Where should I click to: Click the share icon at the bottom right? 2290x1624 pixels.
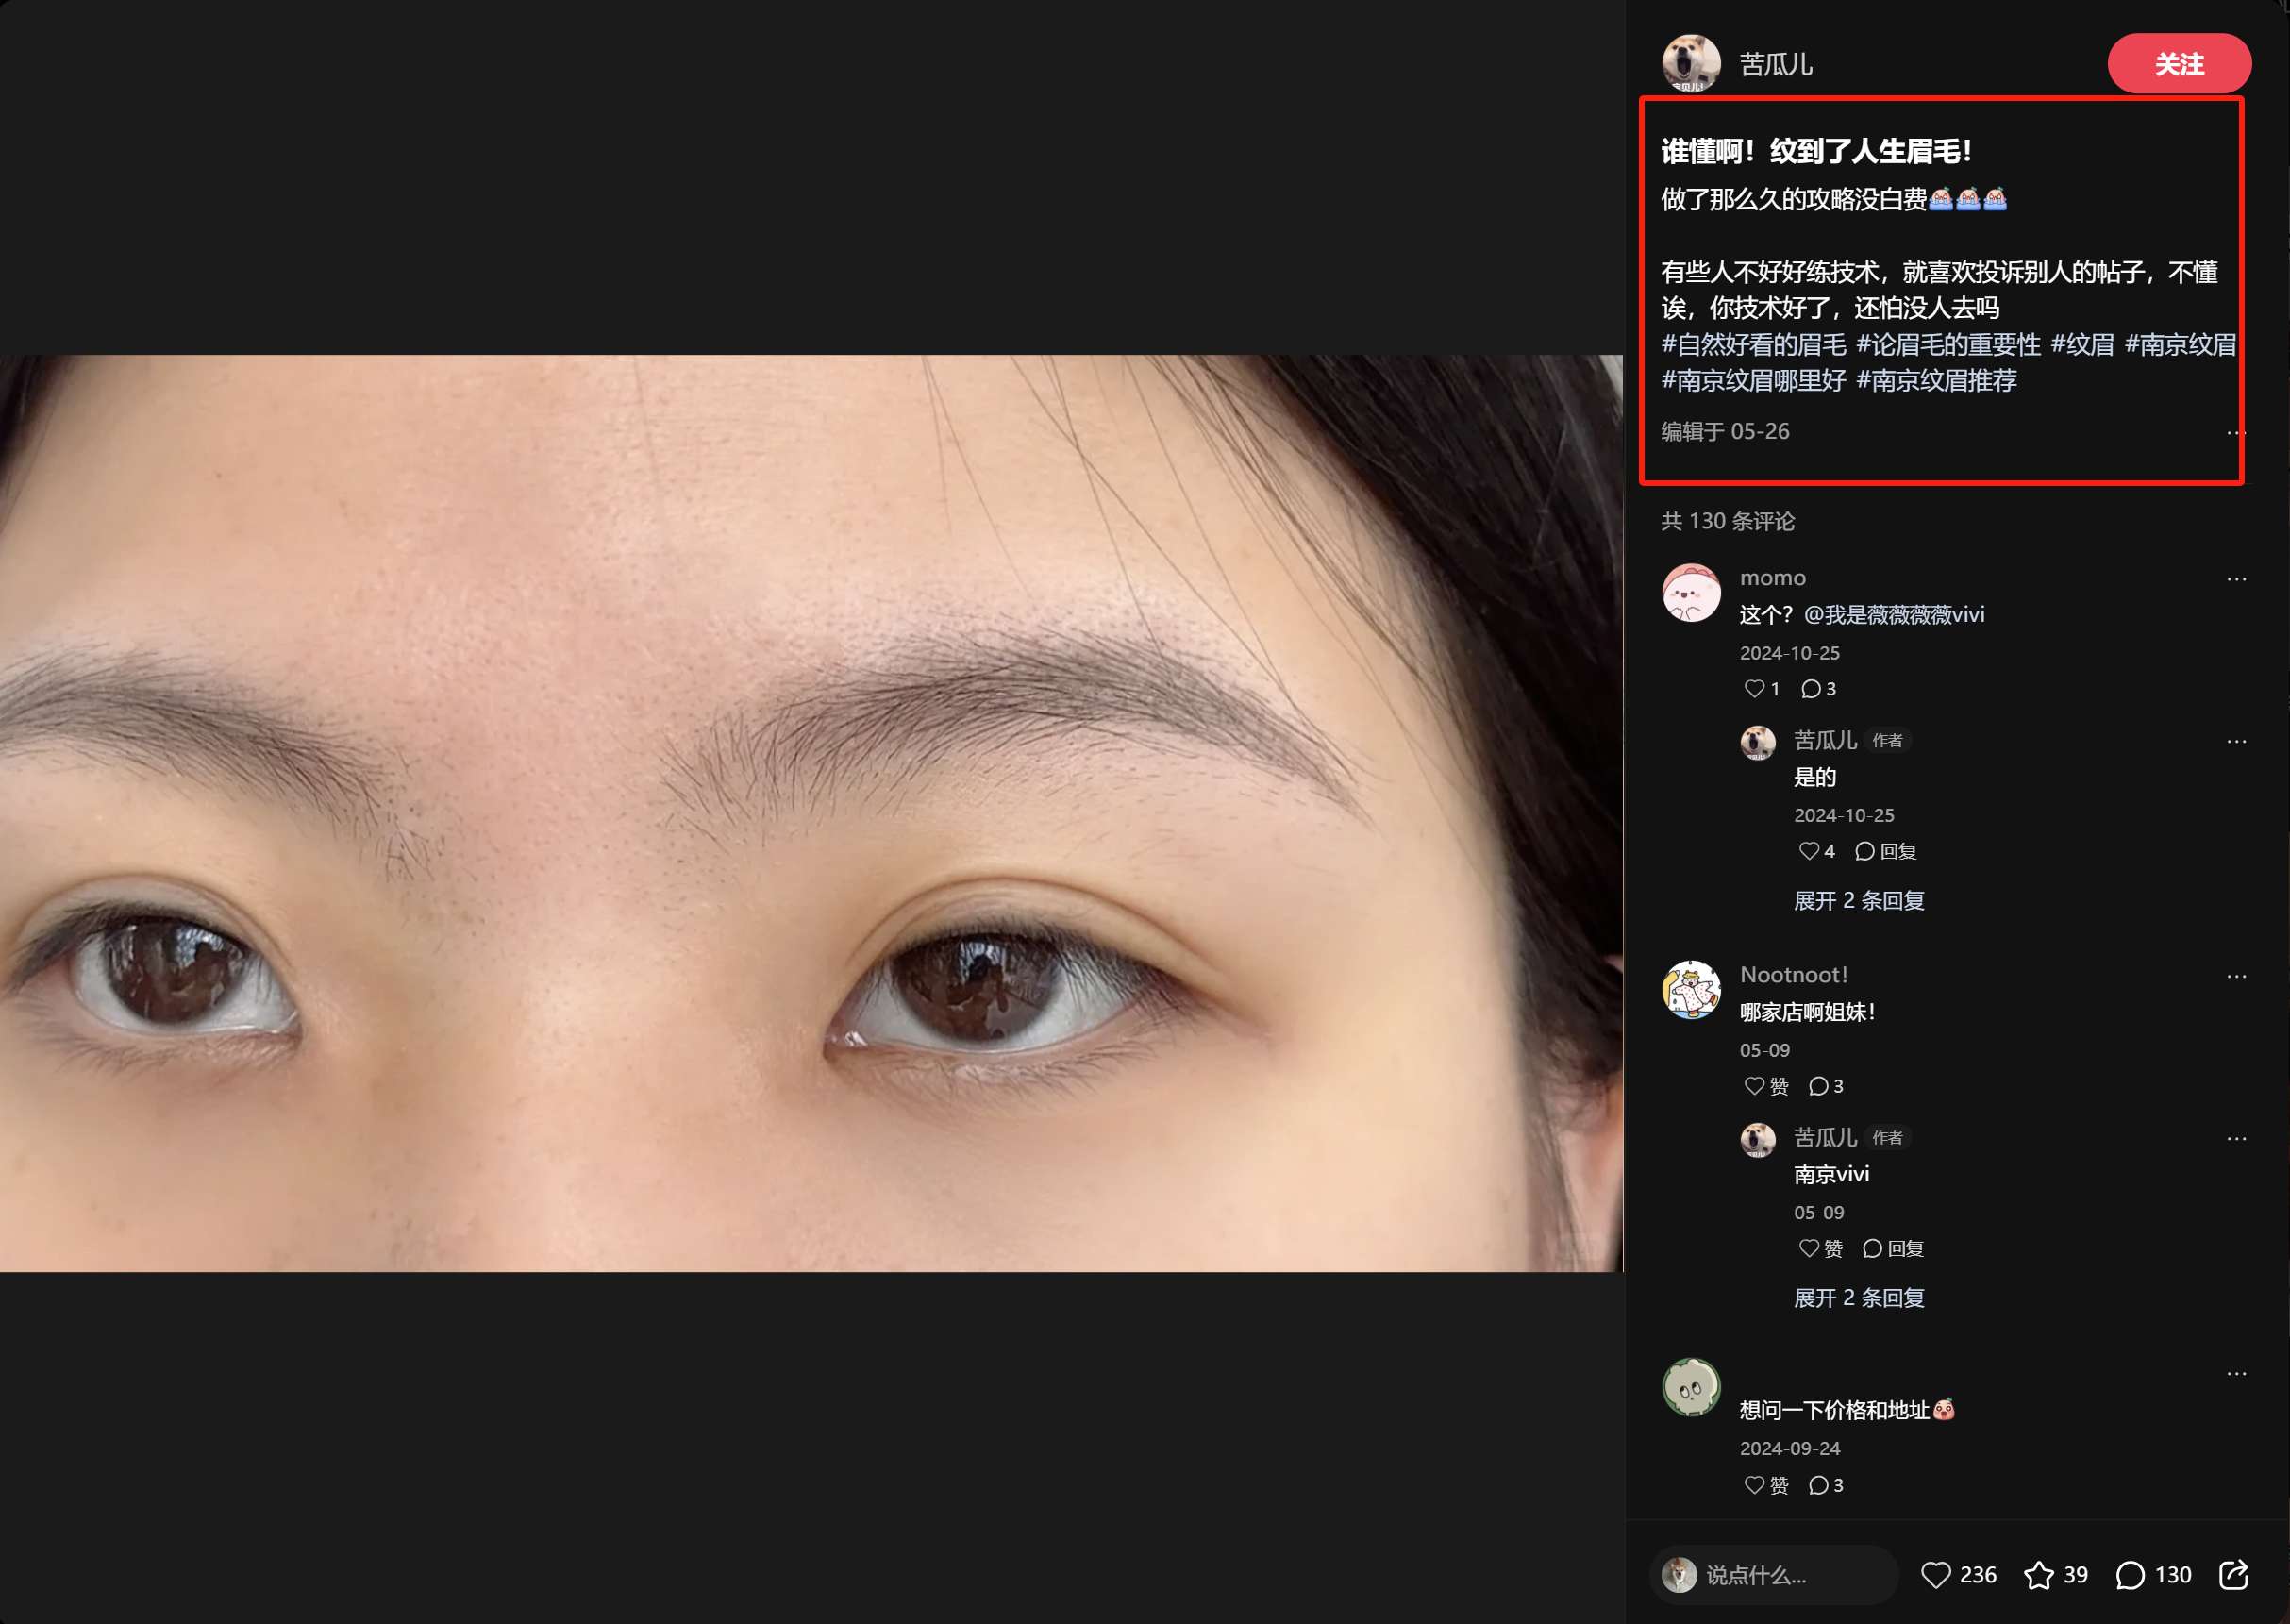2233,1574
